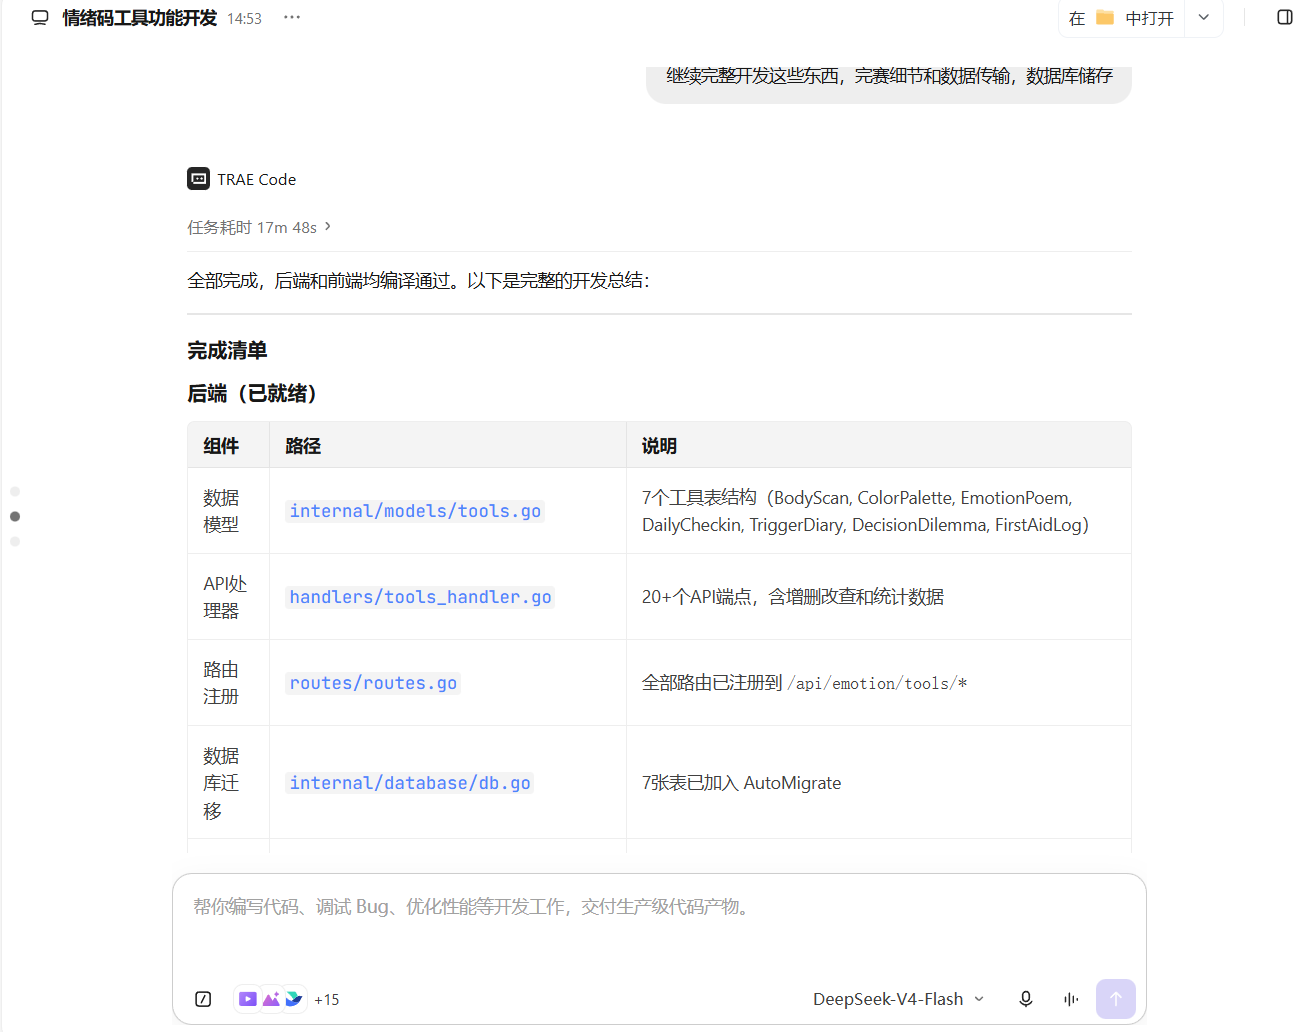Open the handlers/tools_handler.go file link

(x=420, y=597)
